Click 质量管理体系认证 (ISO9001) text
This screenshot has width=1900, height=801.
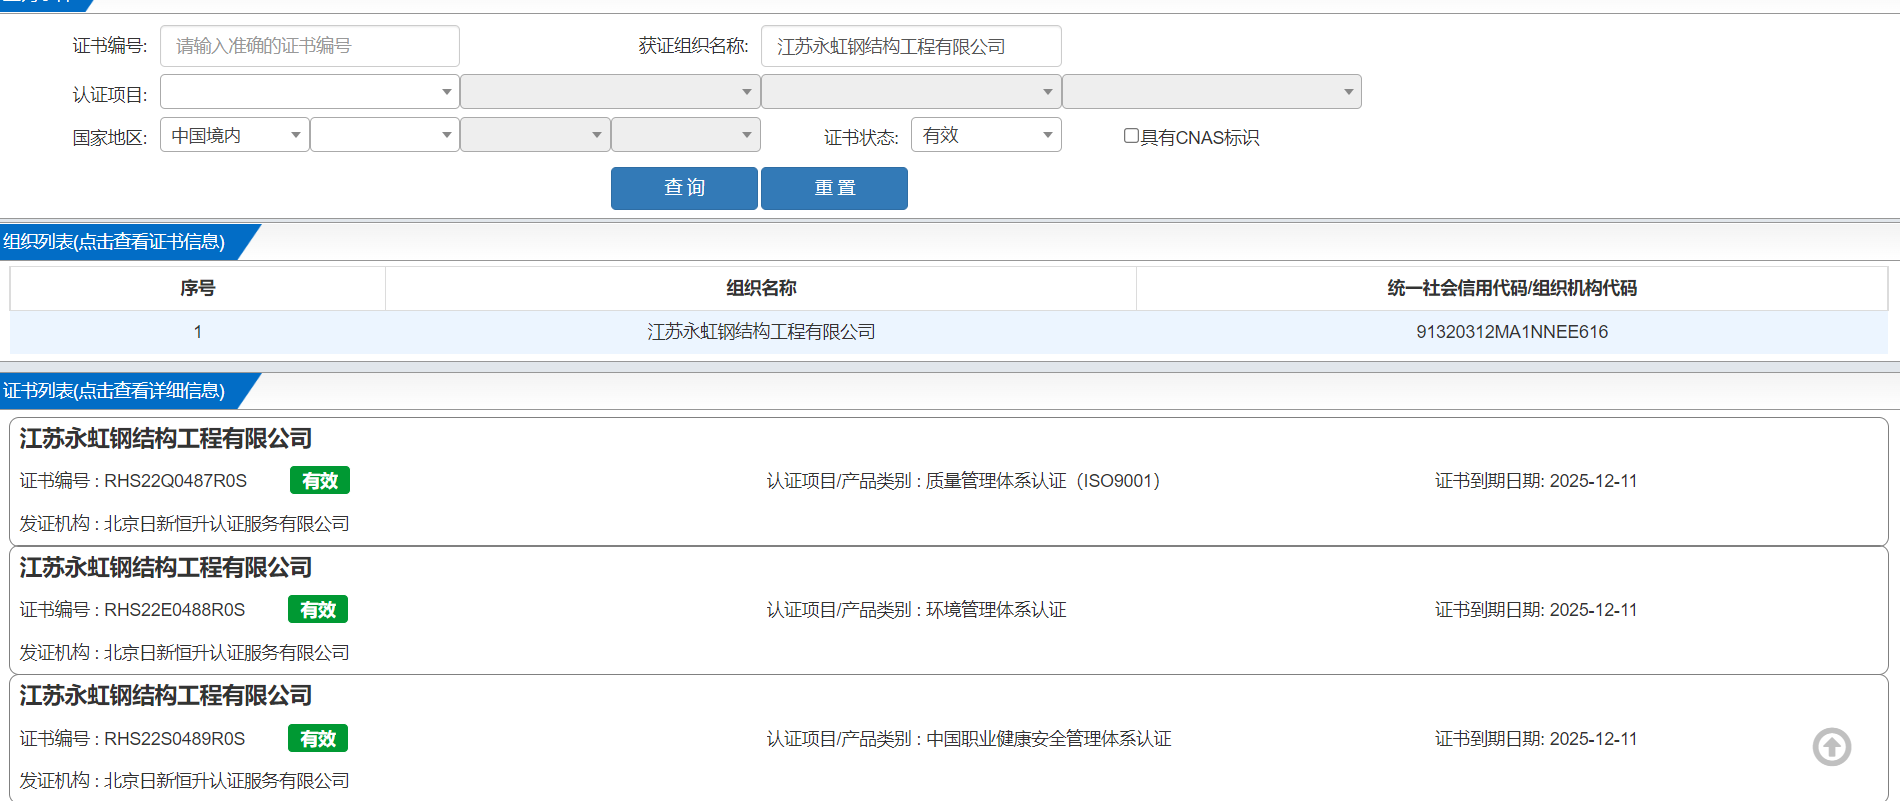pyautogui.click(x=1043, y=481)
